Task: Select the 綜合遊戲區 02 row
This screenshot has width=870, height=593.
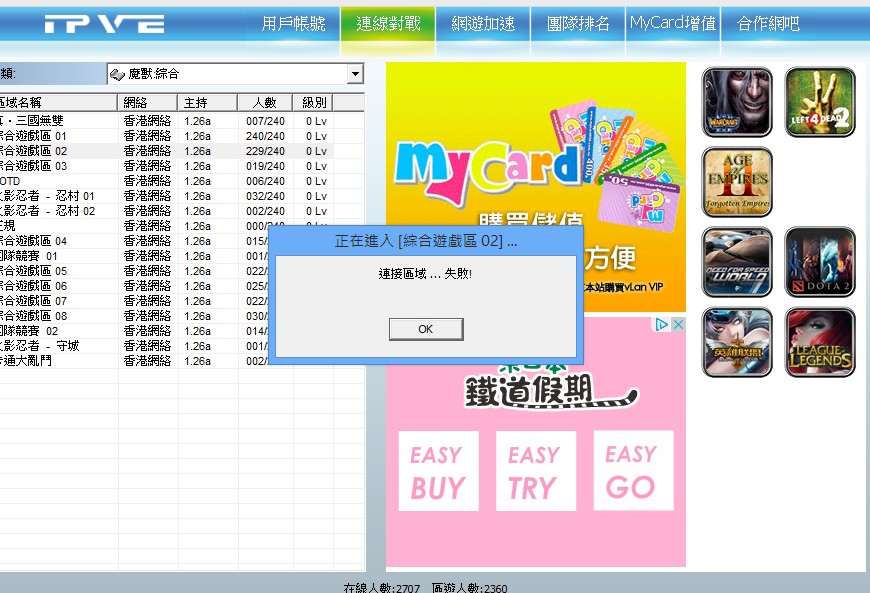Action: pyautogui.click(x=166, y=151)
